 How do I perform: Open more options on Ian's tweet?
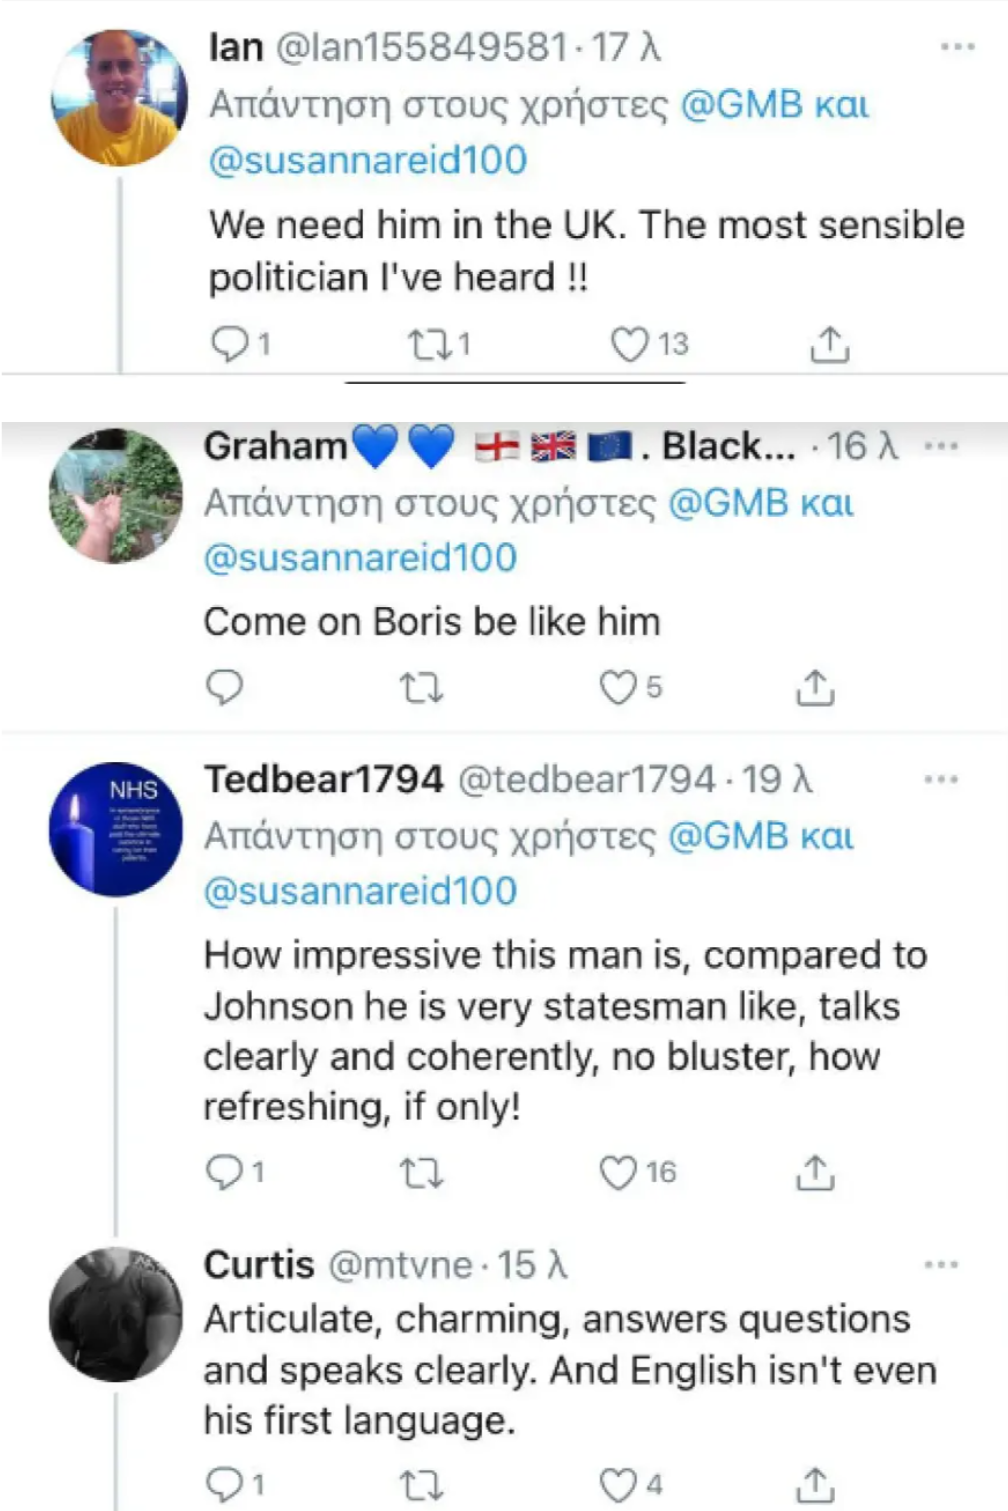click(957, 47)
